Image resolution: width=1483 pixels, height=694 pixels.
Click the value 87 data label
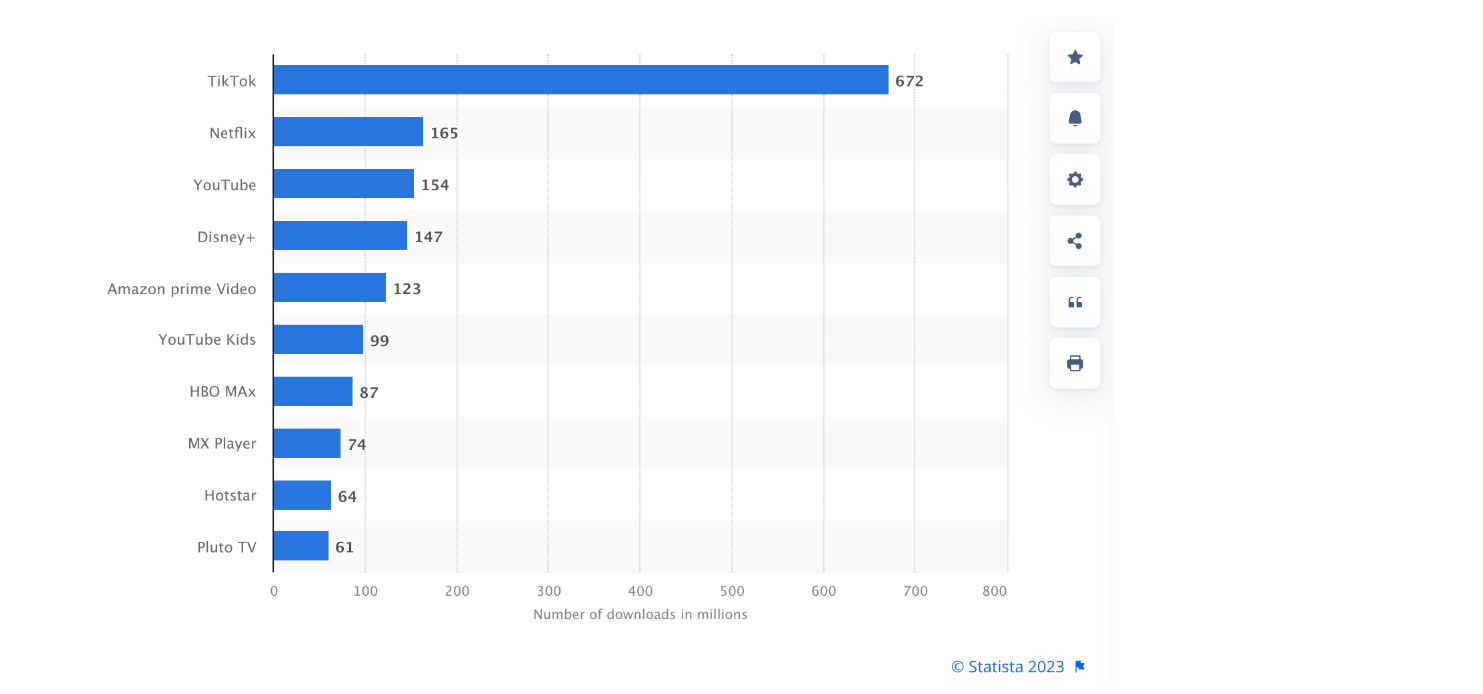pos(369,393)
